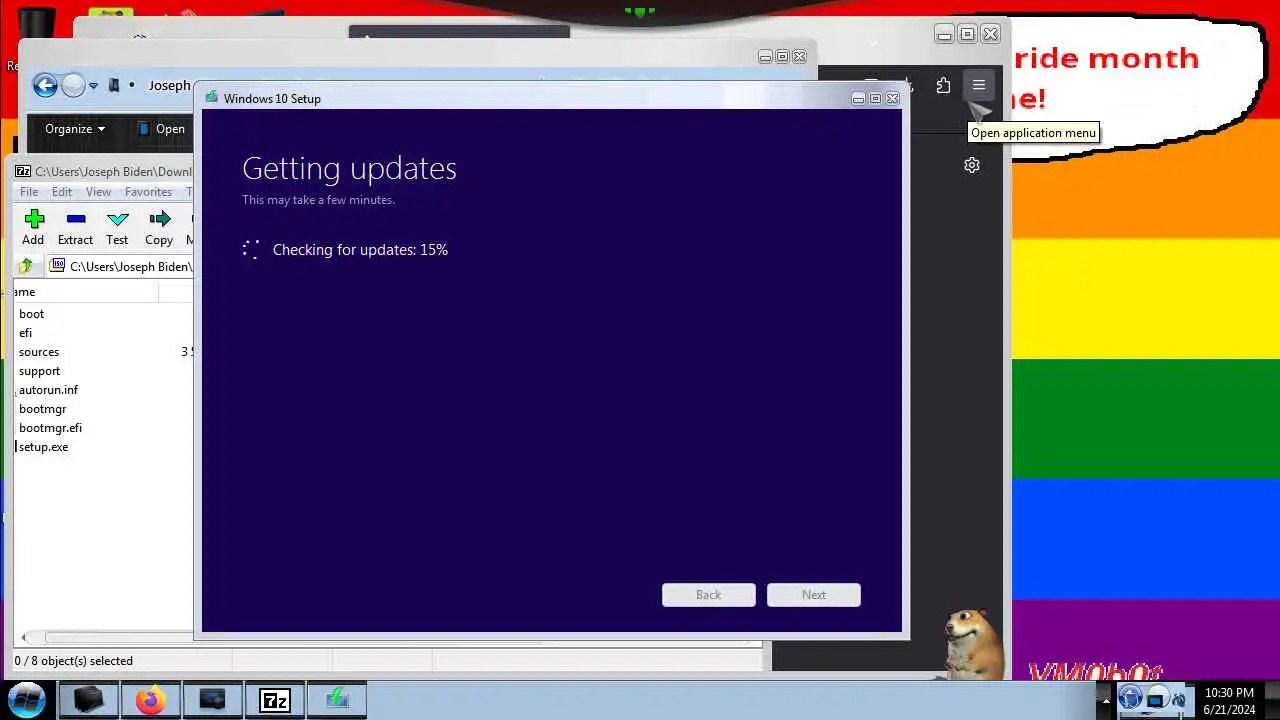
Task: Click the Next button in Windows 10 Setup
Action: (x=814, y=595)
